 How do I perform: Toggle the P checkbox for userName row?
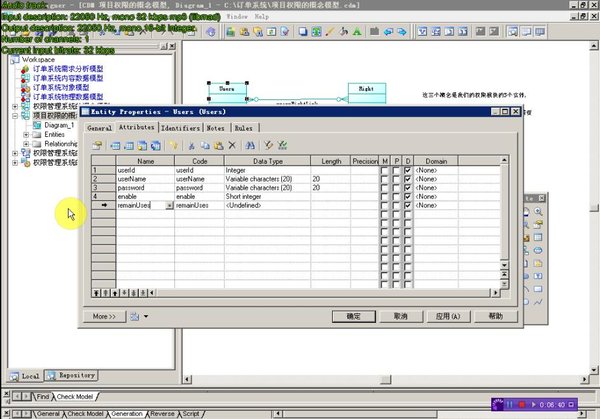coord(396,179)
